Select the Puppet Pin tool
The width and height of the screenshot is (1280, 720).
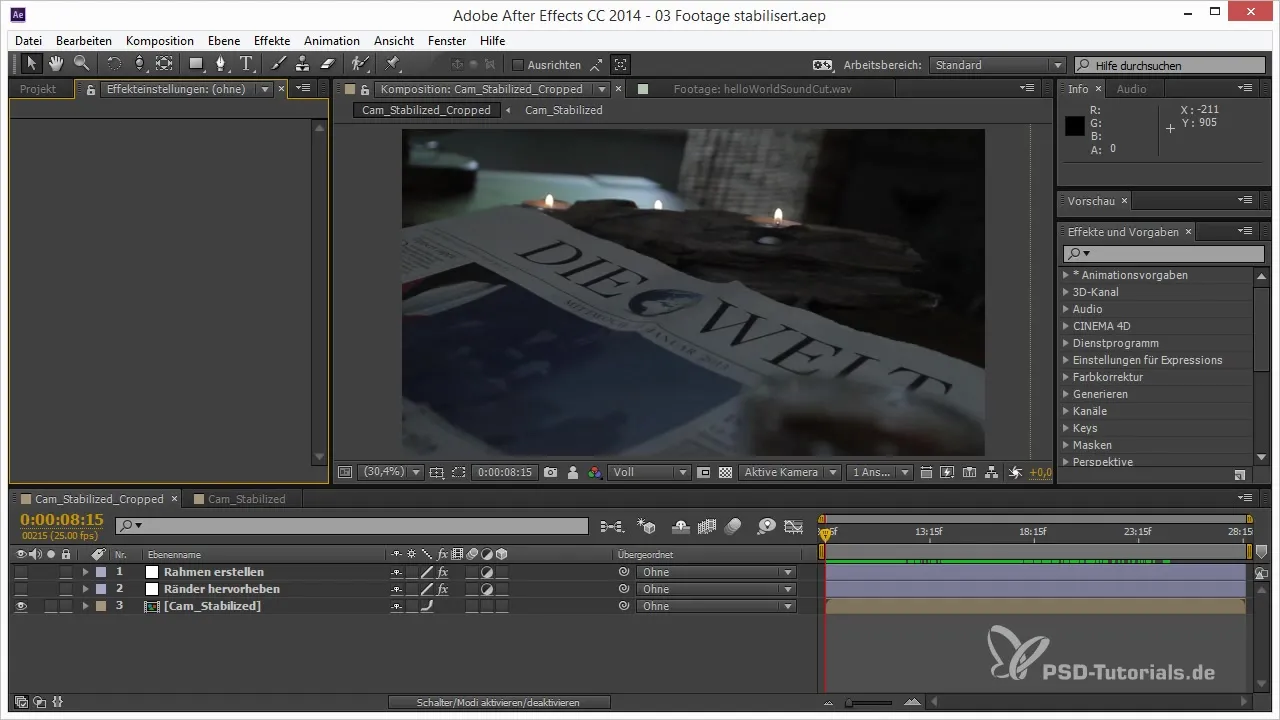pos(392,64)
